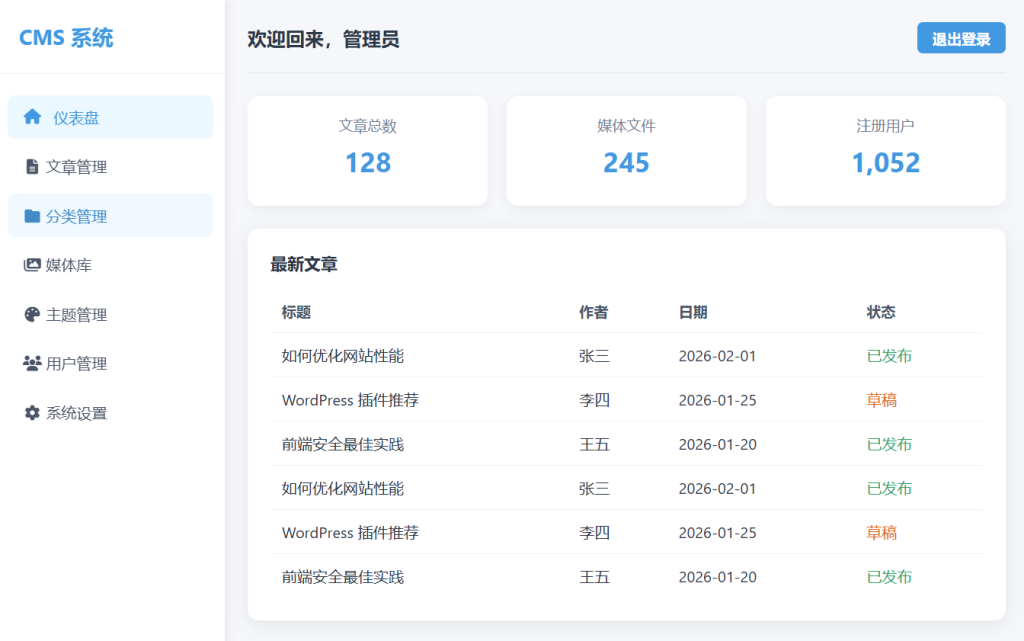Click the users icon for 用户管理

click(x=32, y=364)
